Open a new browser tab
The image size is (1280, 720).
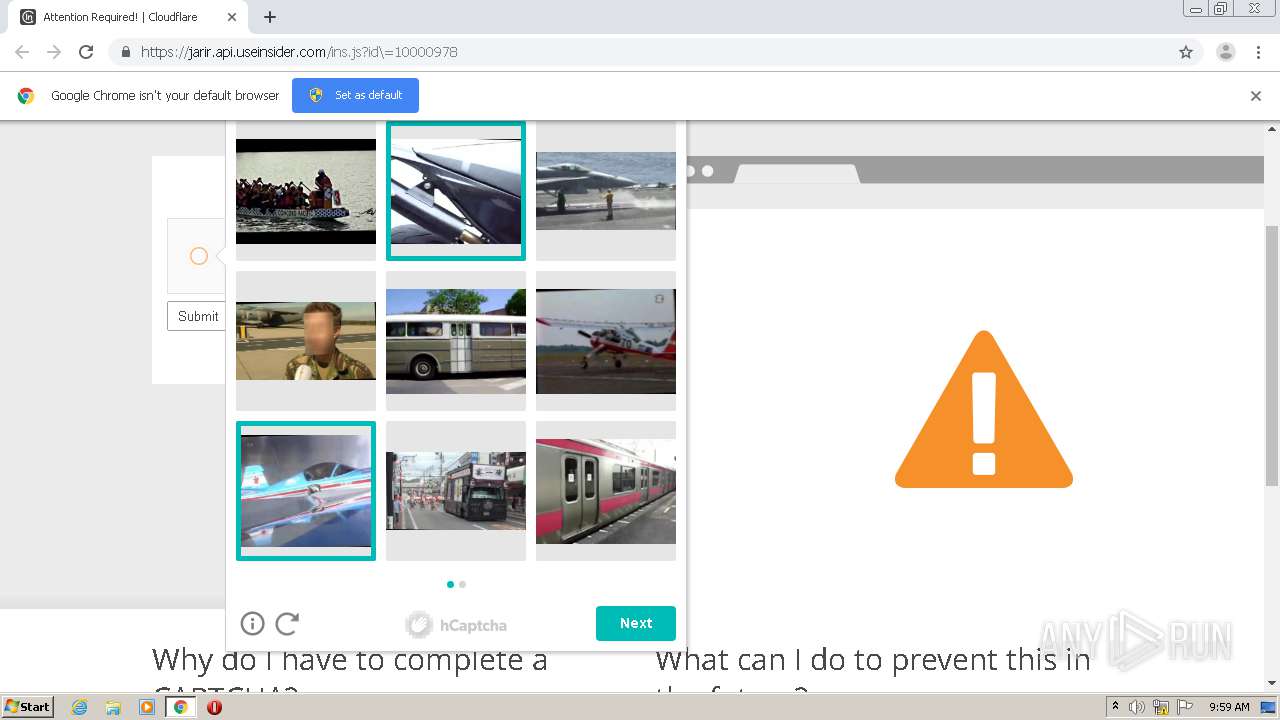pos(270,17)
